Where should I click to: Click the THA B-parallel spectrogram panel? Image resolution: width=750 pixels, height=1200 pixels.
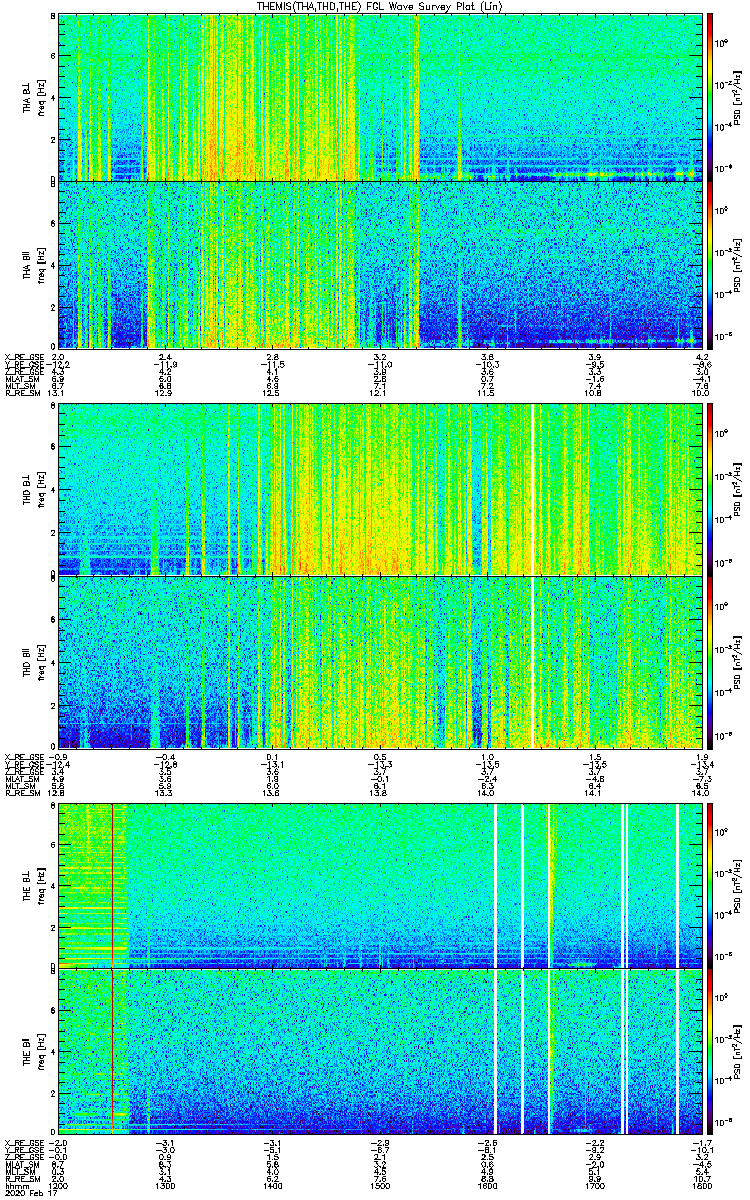coord(380,265)
